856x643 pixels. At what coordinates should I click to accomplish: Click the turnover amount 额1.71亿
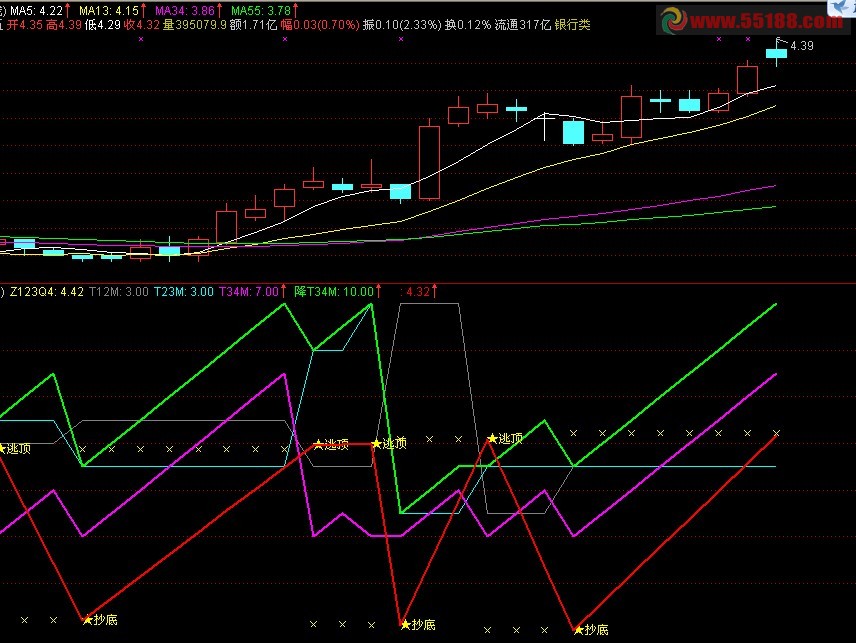pos(253,25)
